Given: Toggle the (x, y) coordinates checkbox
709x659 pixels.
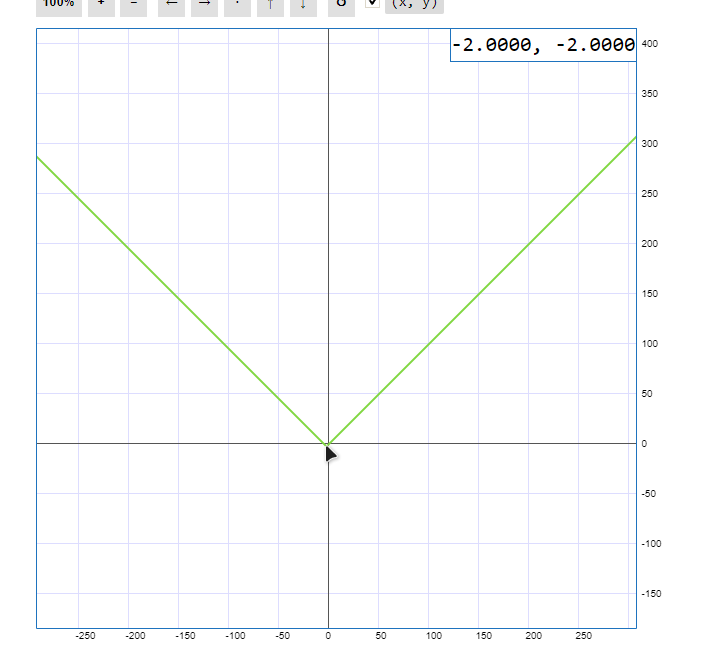Looking at the screenshot, I should tap(372, 4).
